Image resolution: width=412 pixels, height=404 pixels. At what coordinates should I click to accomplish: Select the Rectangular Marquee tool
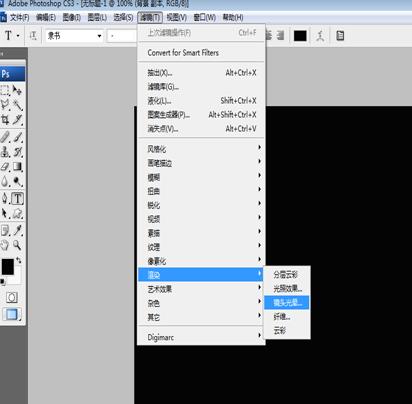5,90
